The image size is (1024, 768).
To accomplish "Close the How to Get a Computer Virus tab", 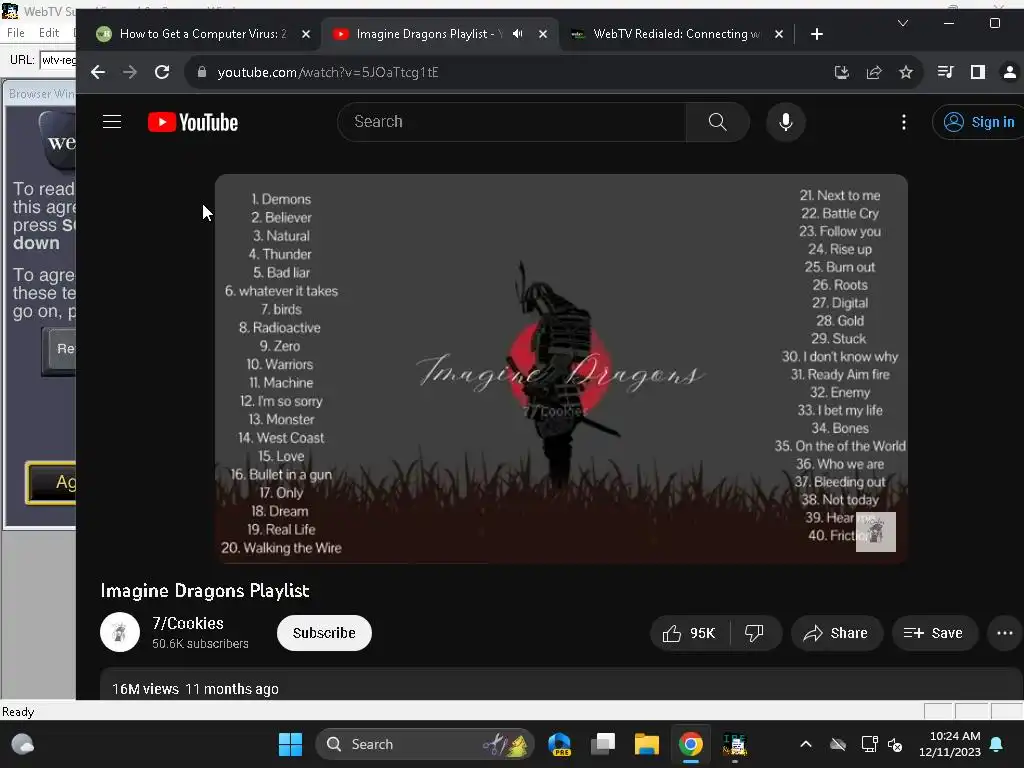I will (306, 34).
